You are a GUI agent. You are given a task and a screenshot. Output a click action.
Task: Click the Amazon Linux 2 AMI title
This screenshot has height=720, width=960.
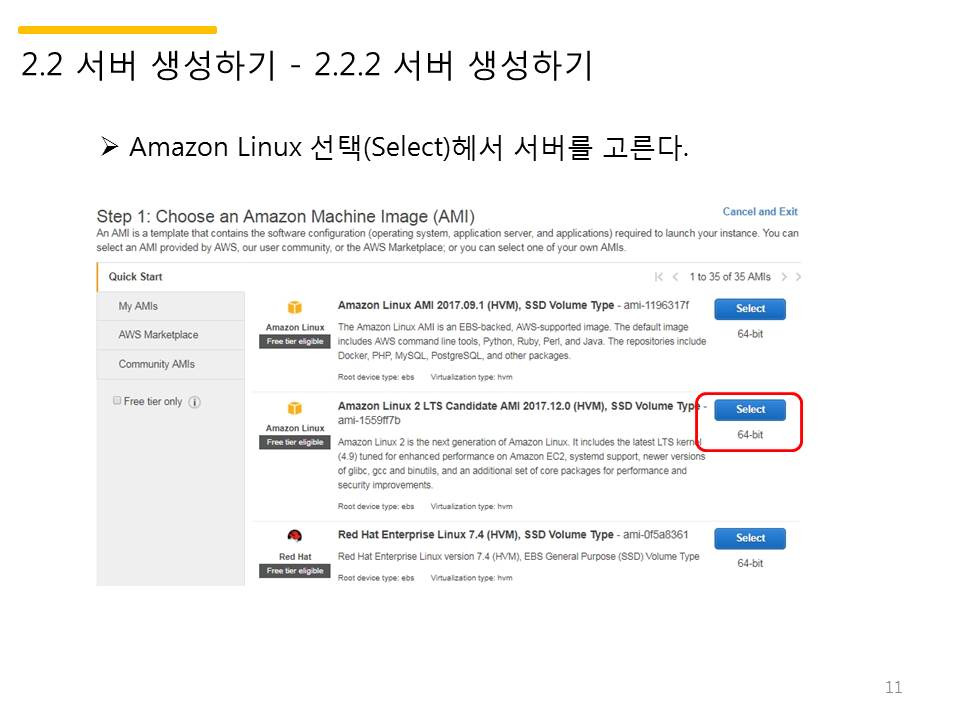(x=522, y=413)
